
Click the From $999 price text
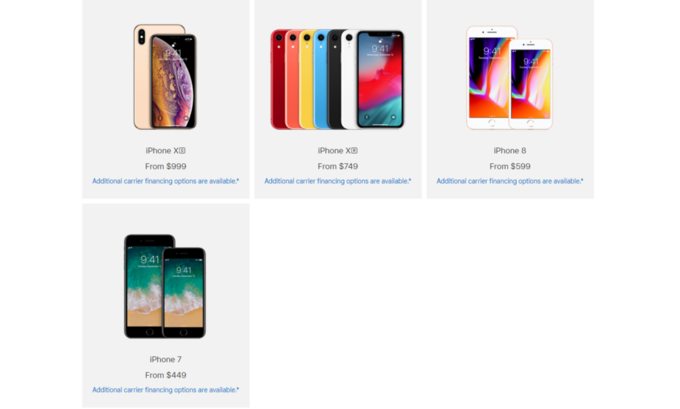tap(166, 166)
